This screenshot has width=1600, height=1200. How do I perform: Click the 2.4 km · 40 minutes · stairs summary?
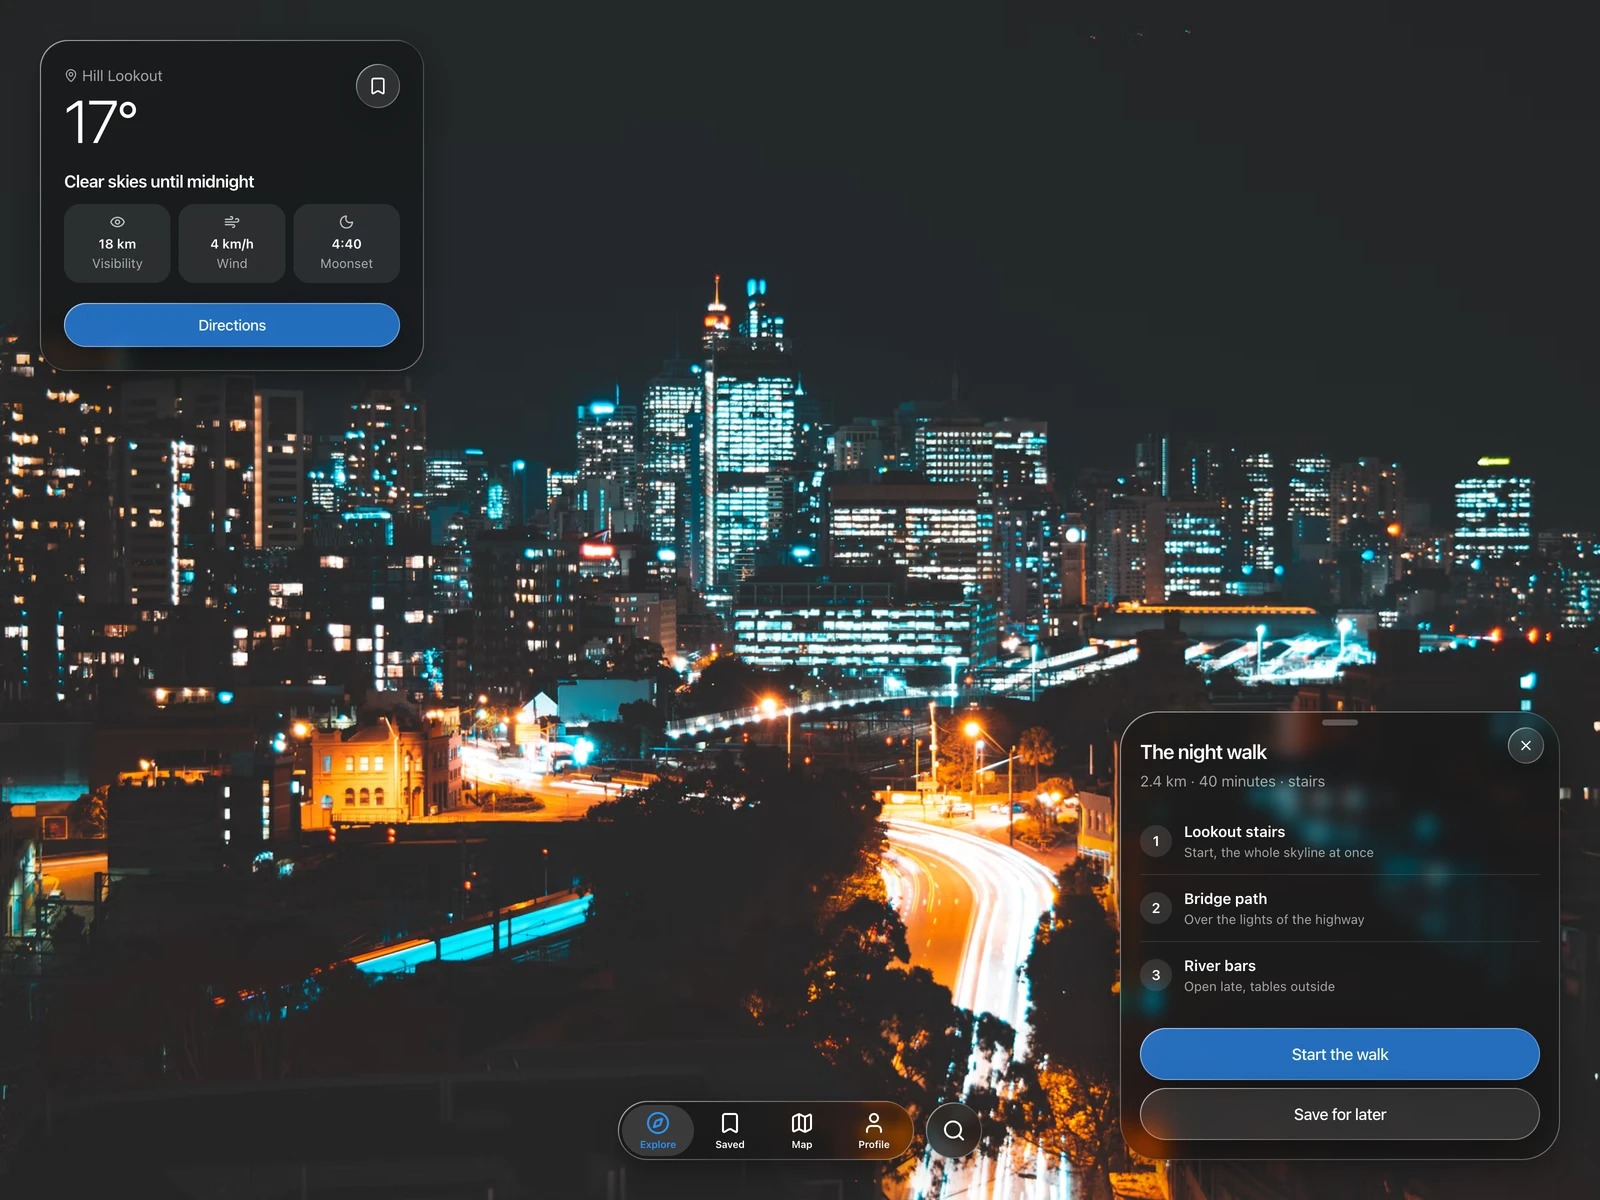(x=1232, y=781)
